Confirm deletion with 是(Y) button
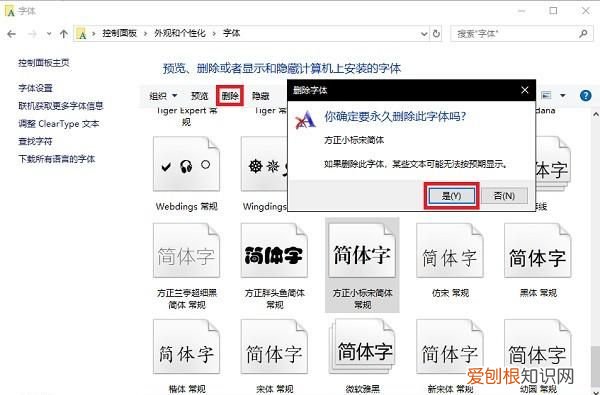600x395 pixels. (452, 196)
